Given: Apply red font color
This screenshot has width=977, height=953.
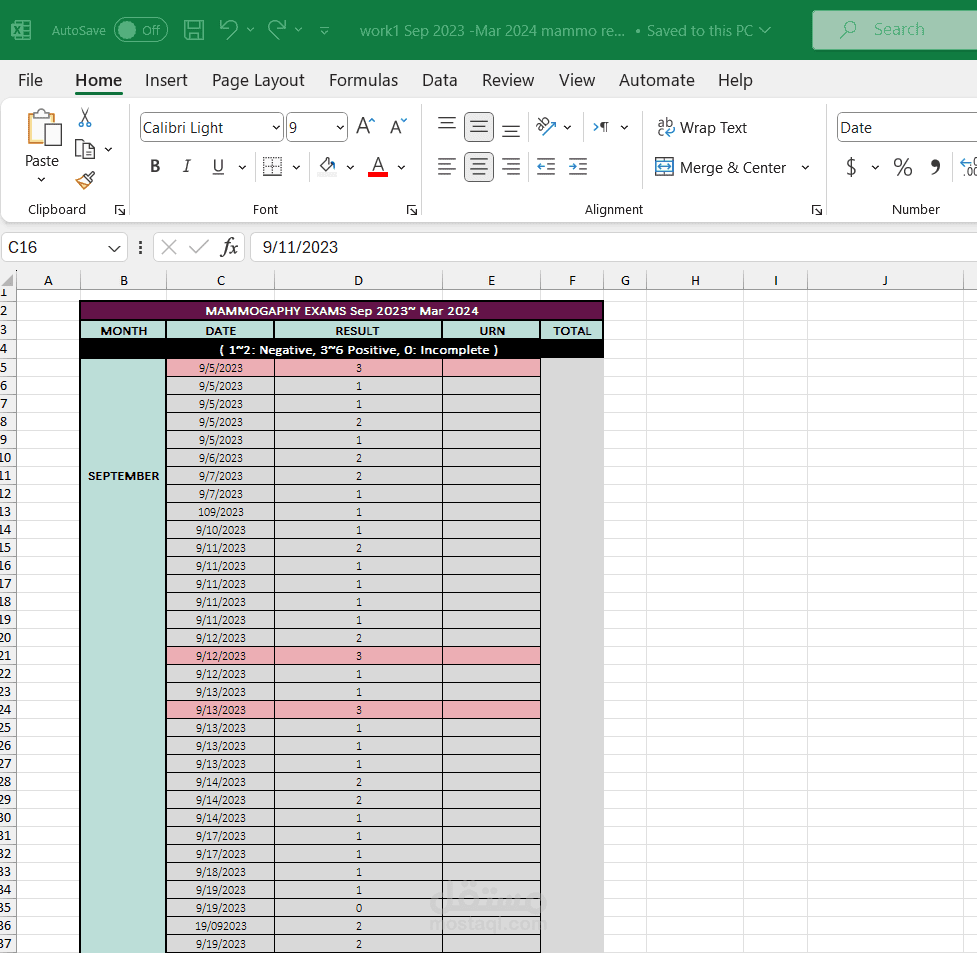Looking at the screenshot, I should [378, 166].
